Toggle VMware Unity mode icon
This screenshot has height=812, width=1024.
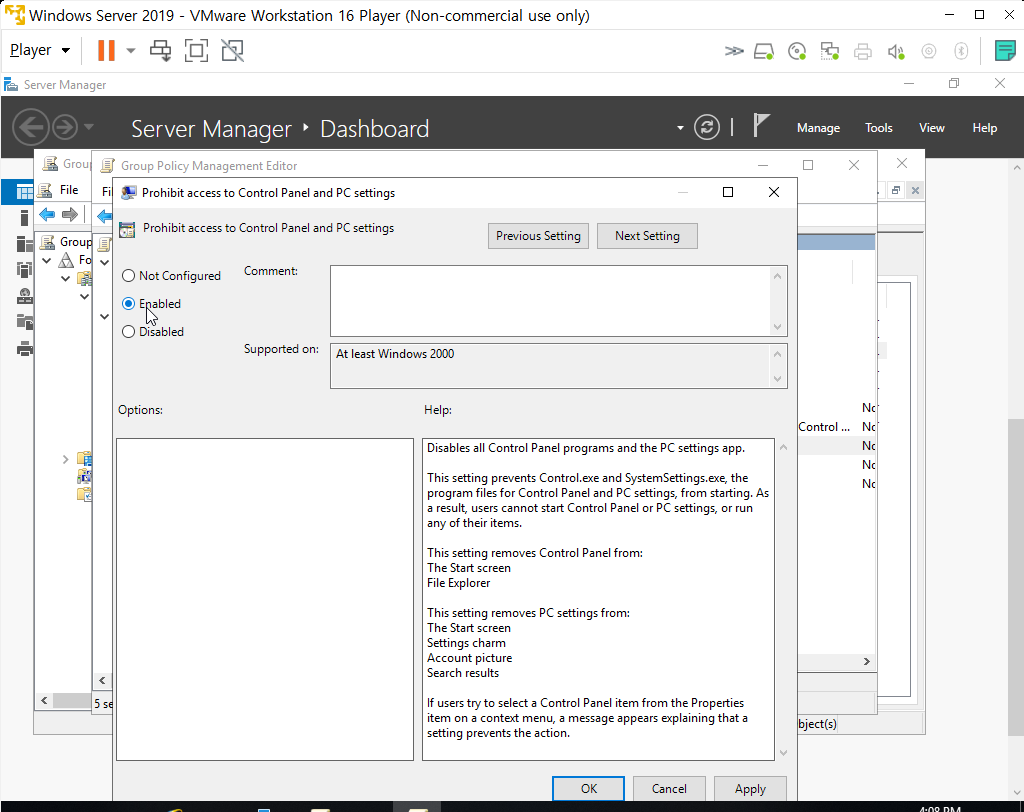[232, 50]
